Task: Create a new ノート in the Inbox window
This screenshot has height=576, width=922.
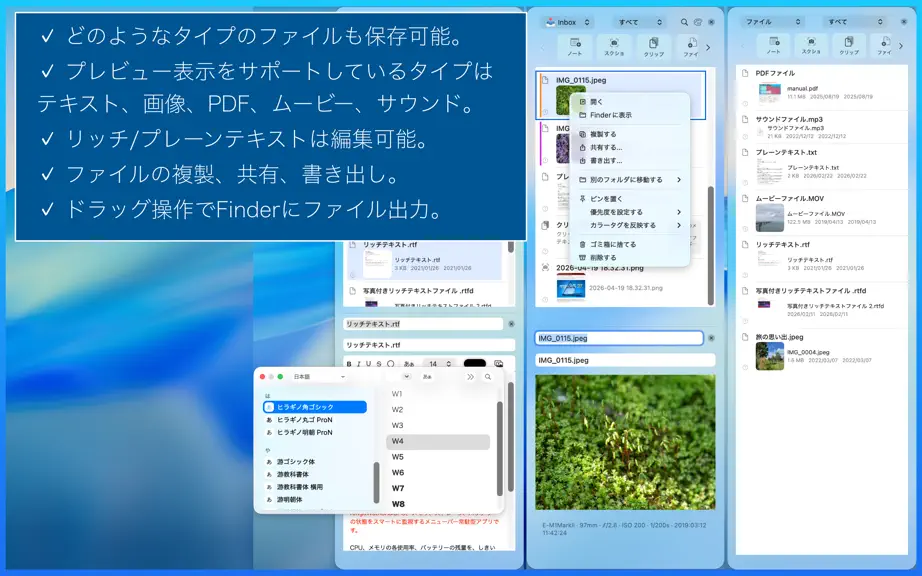Action: coord(574,47)
